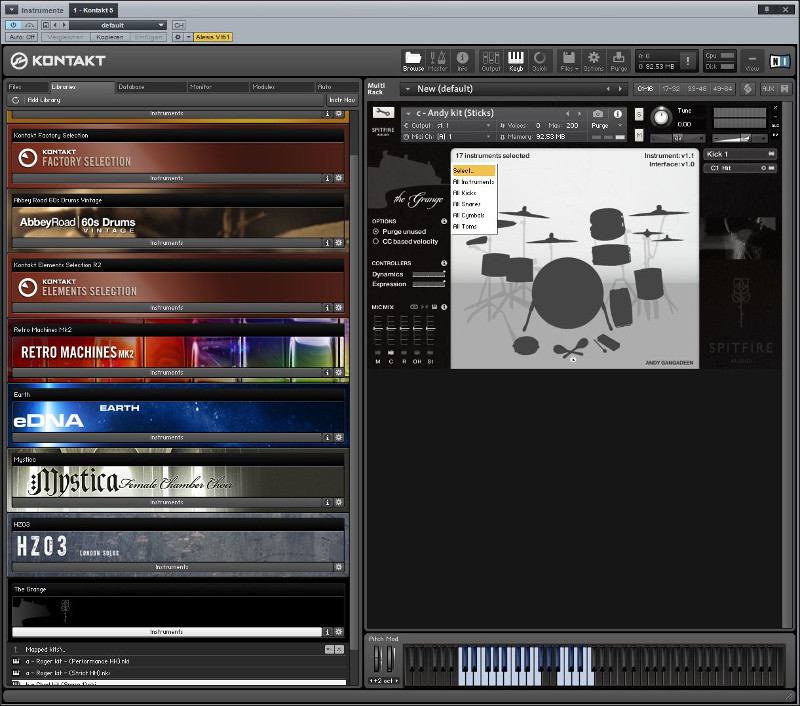800x706 pixels.
Task: Click the instrument header info icon
Action: (617, 113)
